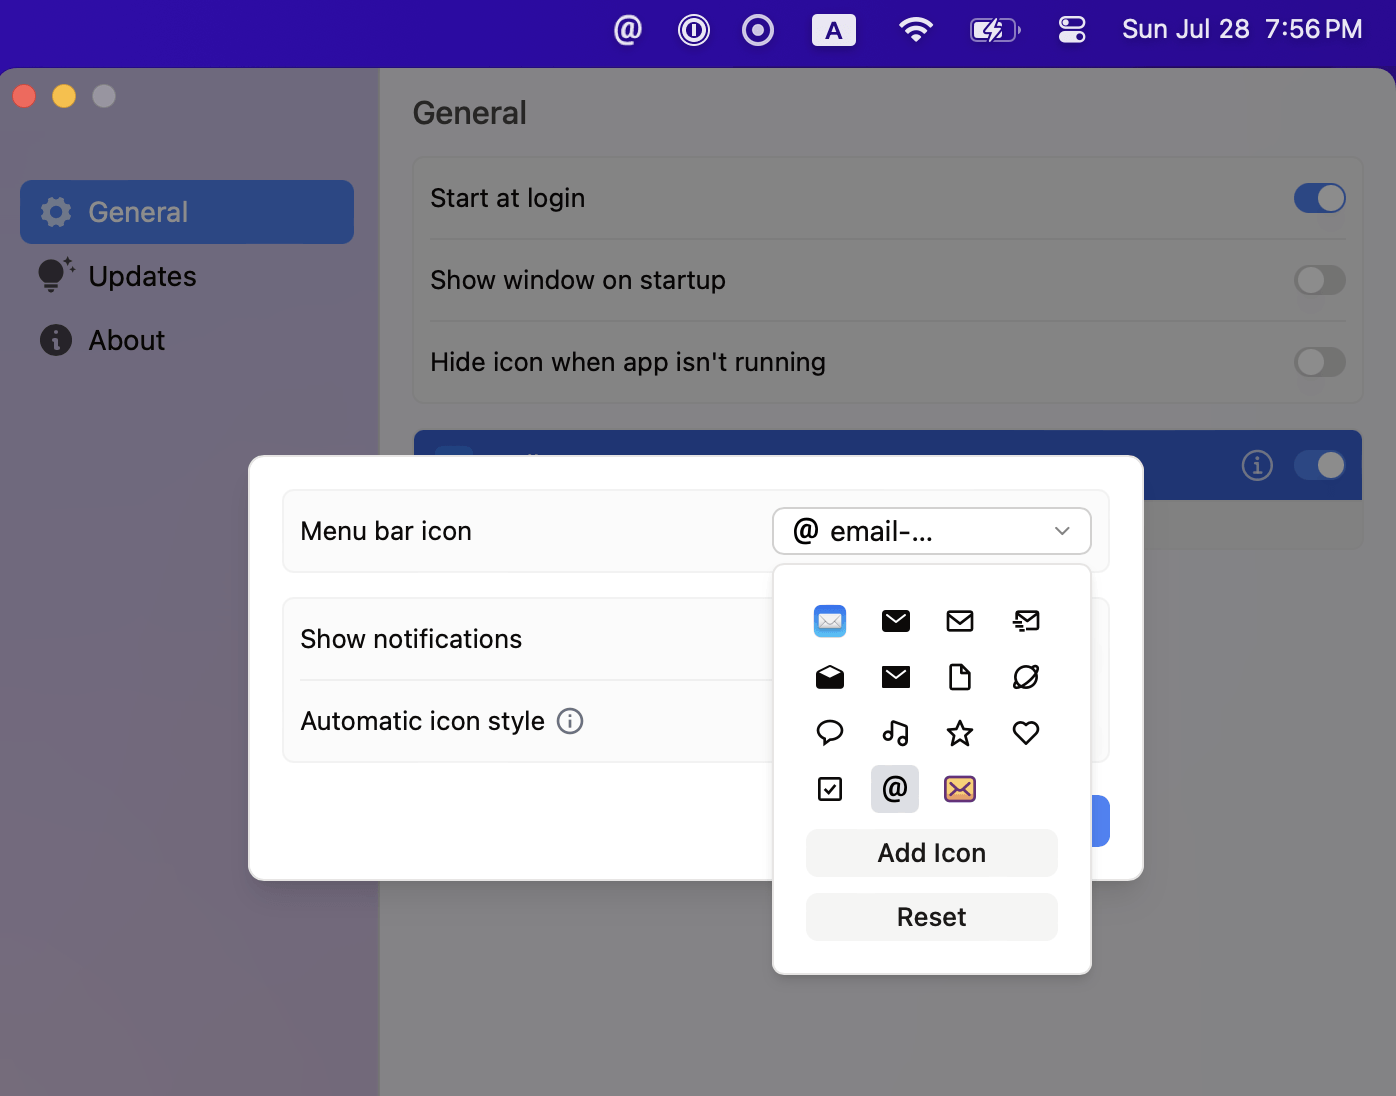Open the battery status menu
The image size is (1396, 1096).
(995, 30)
